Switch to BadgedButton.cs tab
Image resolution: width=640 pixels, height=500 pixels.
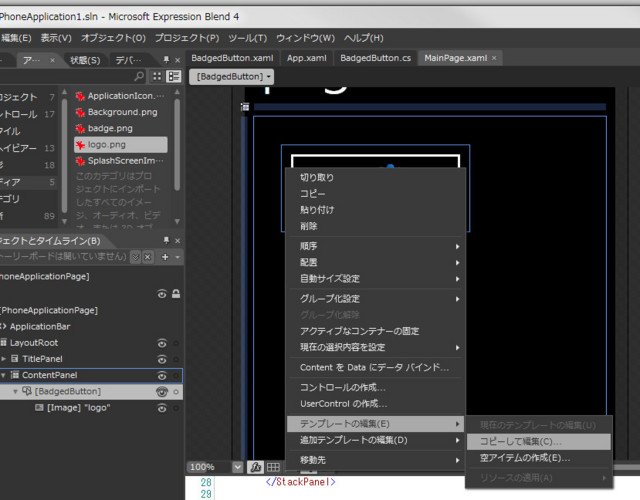point(376,58)
